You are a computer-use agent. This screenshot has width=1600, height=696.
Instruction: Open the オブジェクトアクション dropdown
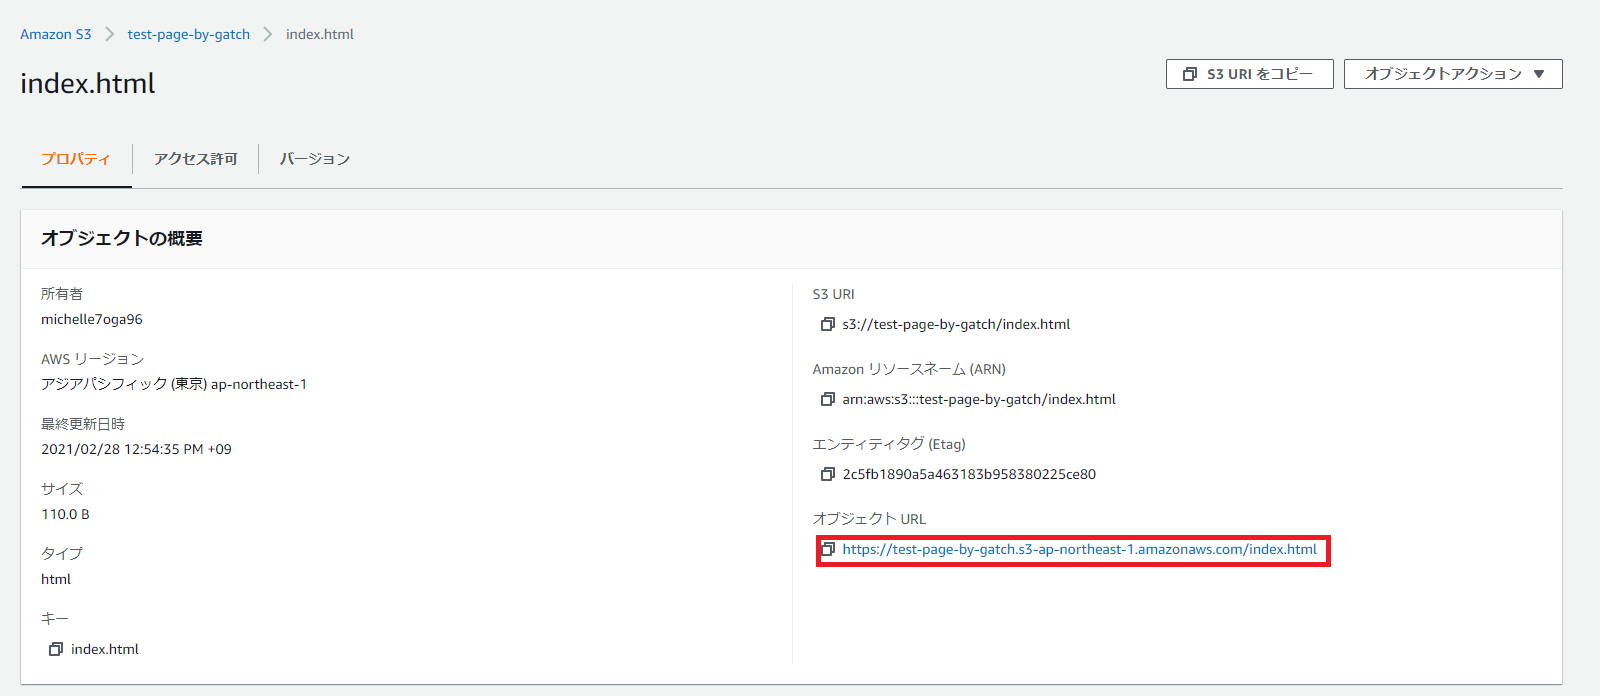[x=1453, y=74]
